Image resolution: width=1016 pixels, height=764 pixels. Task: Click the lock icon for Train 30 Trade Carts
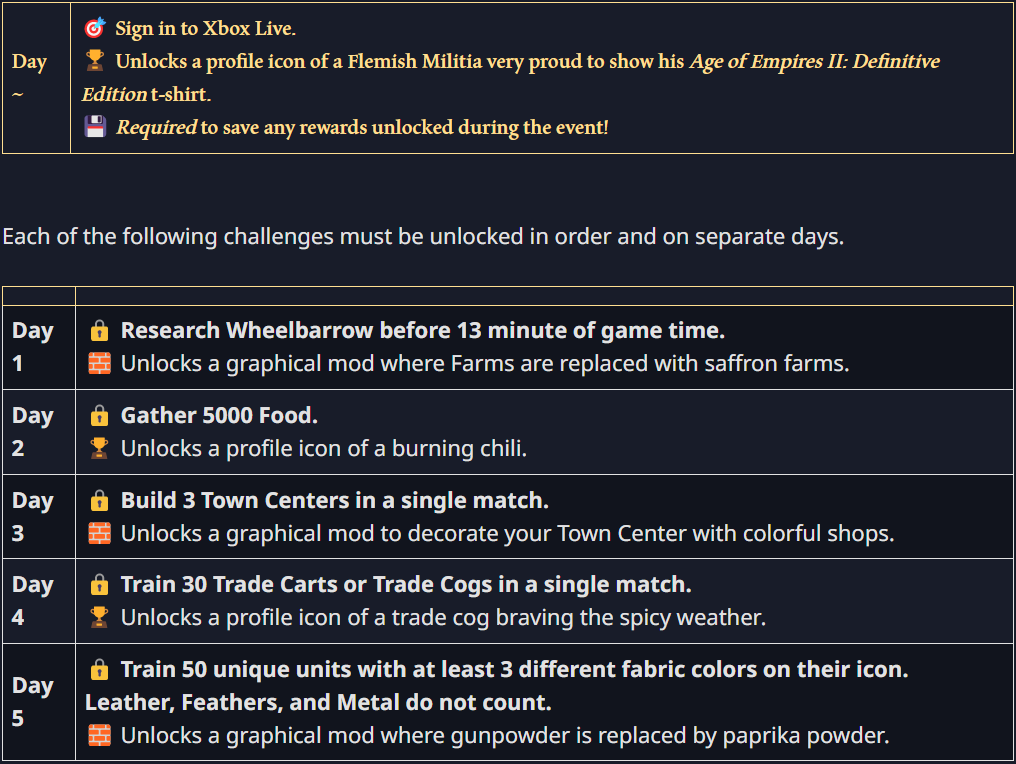click(x=99, y=585)
